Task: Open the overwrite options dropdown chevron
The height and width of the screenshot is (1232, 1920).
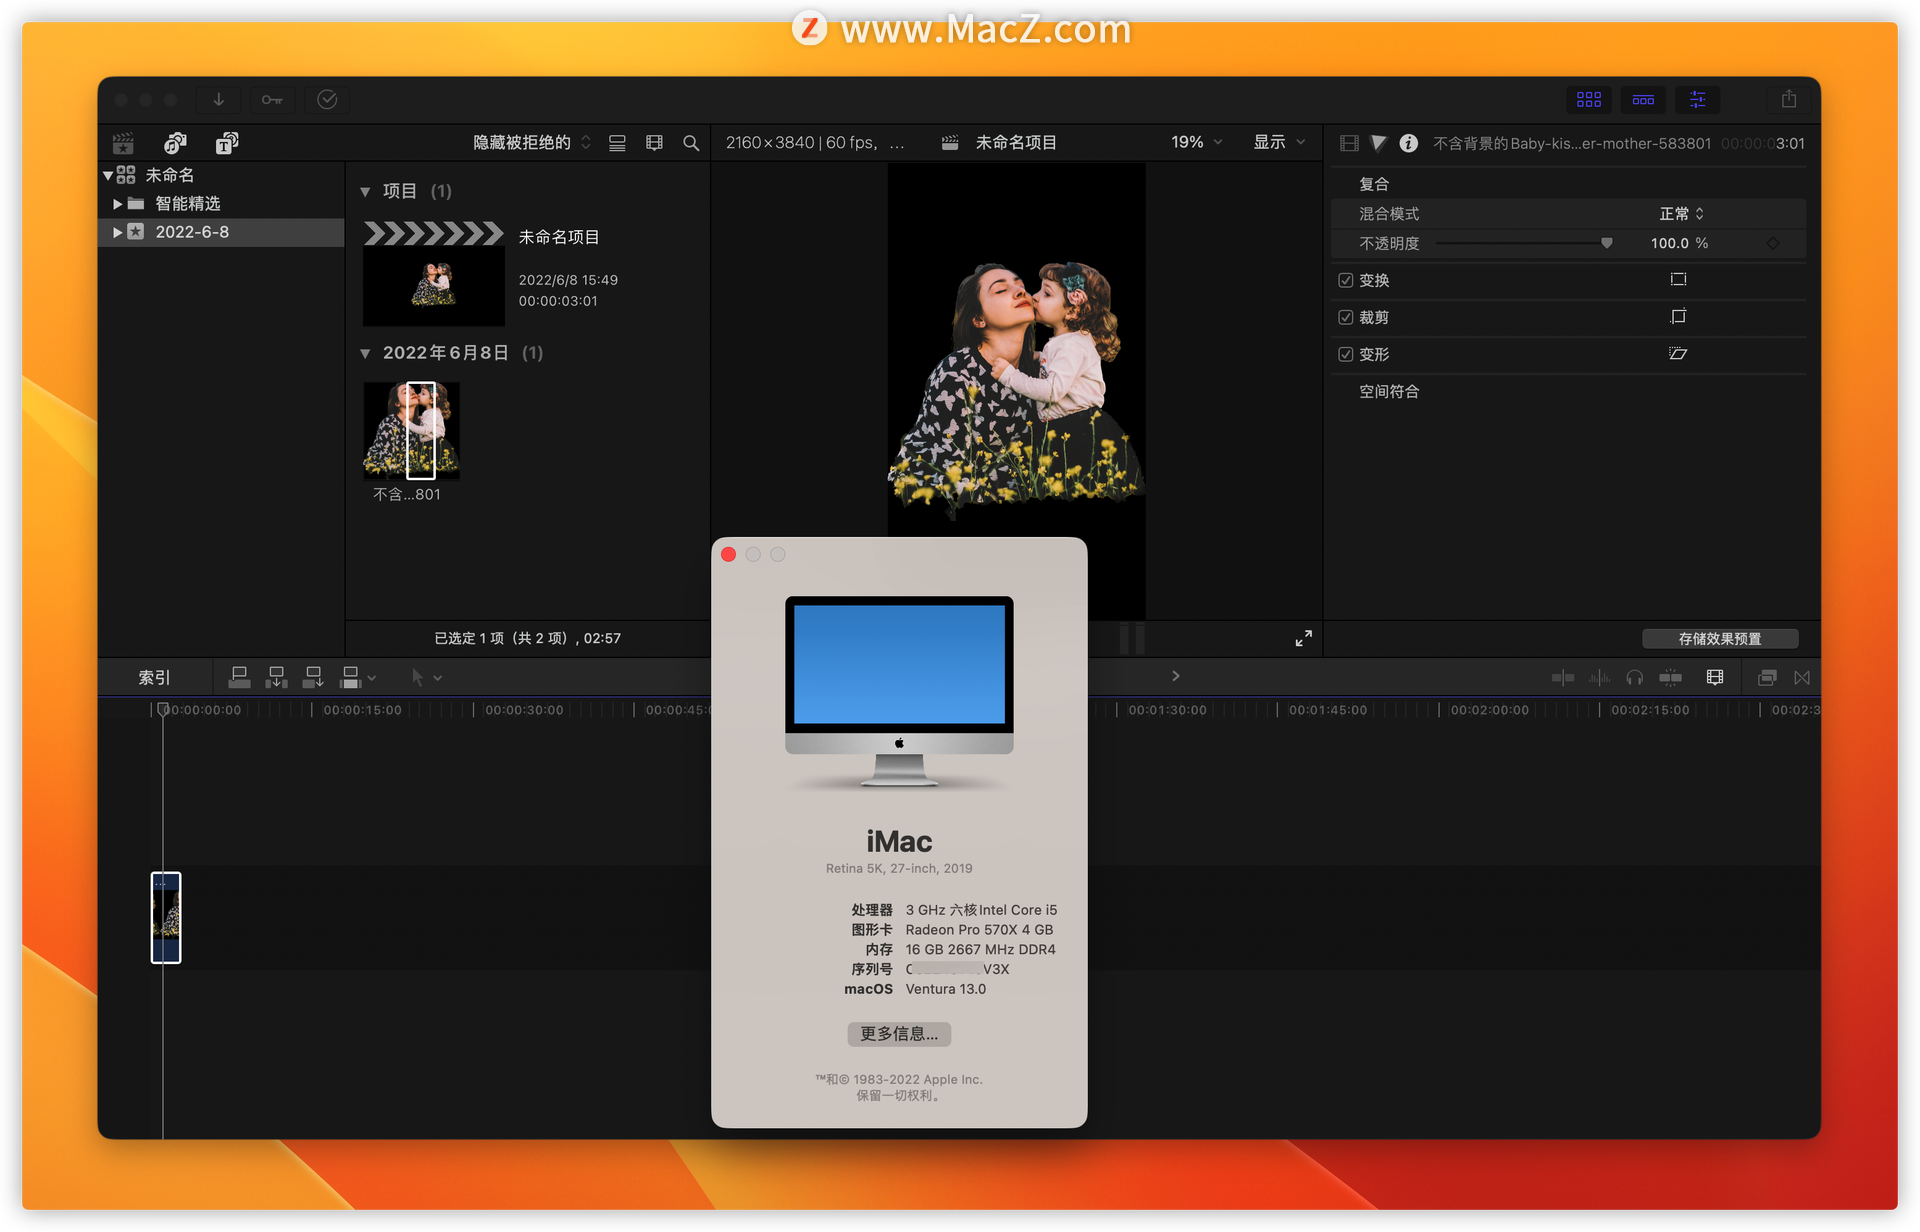Action: (x=372, y=678)
